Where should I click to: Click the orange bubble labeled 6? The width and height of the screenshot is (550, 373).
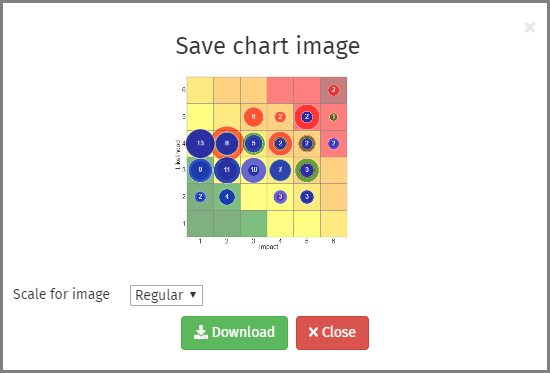254,116
